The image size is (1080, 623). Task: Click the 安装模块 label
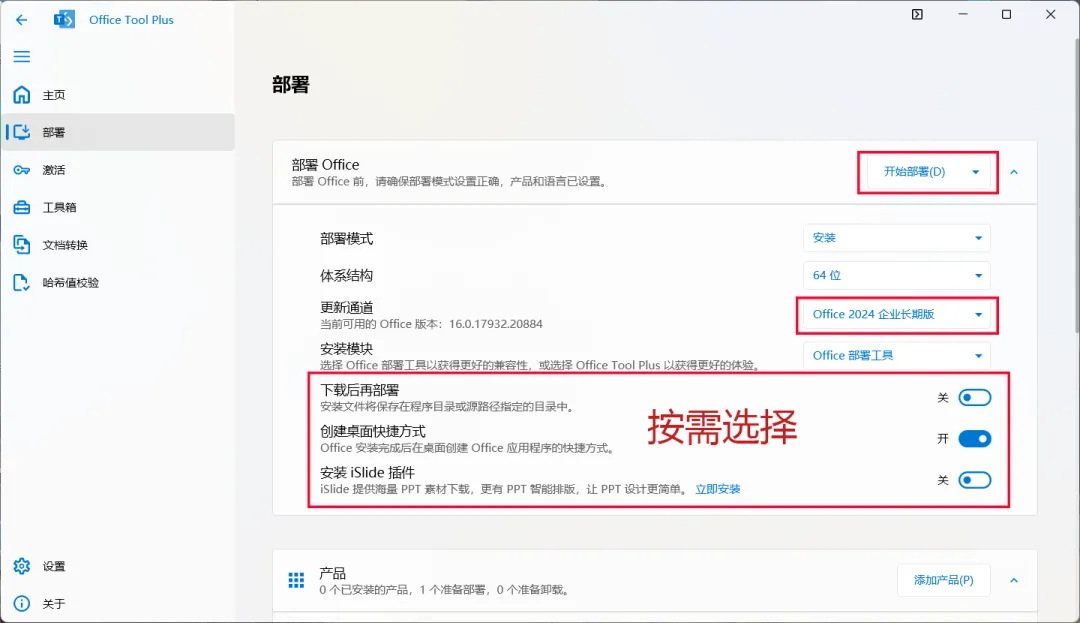click(x=346, y=349)
